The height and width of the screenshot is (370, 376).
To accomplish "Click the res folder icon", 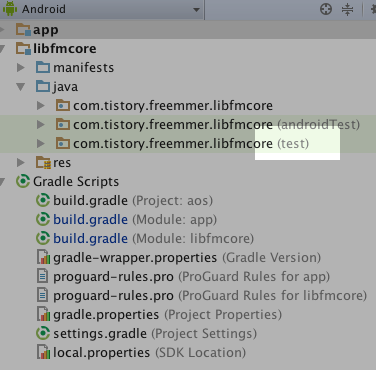I will [43, 163].
